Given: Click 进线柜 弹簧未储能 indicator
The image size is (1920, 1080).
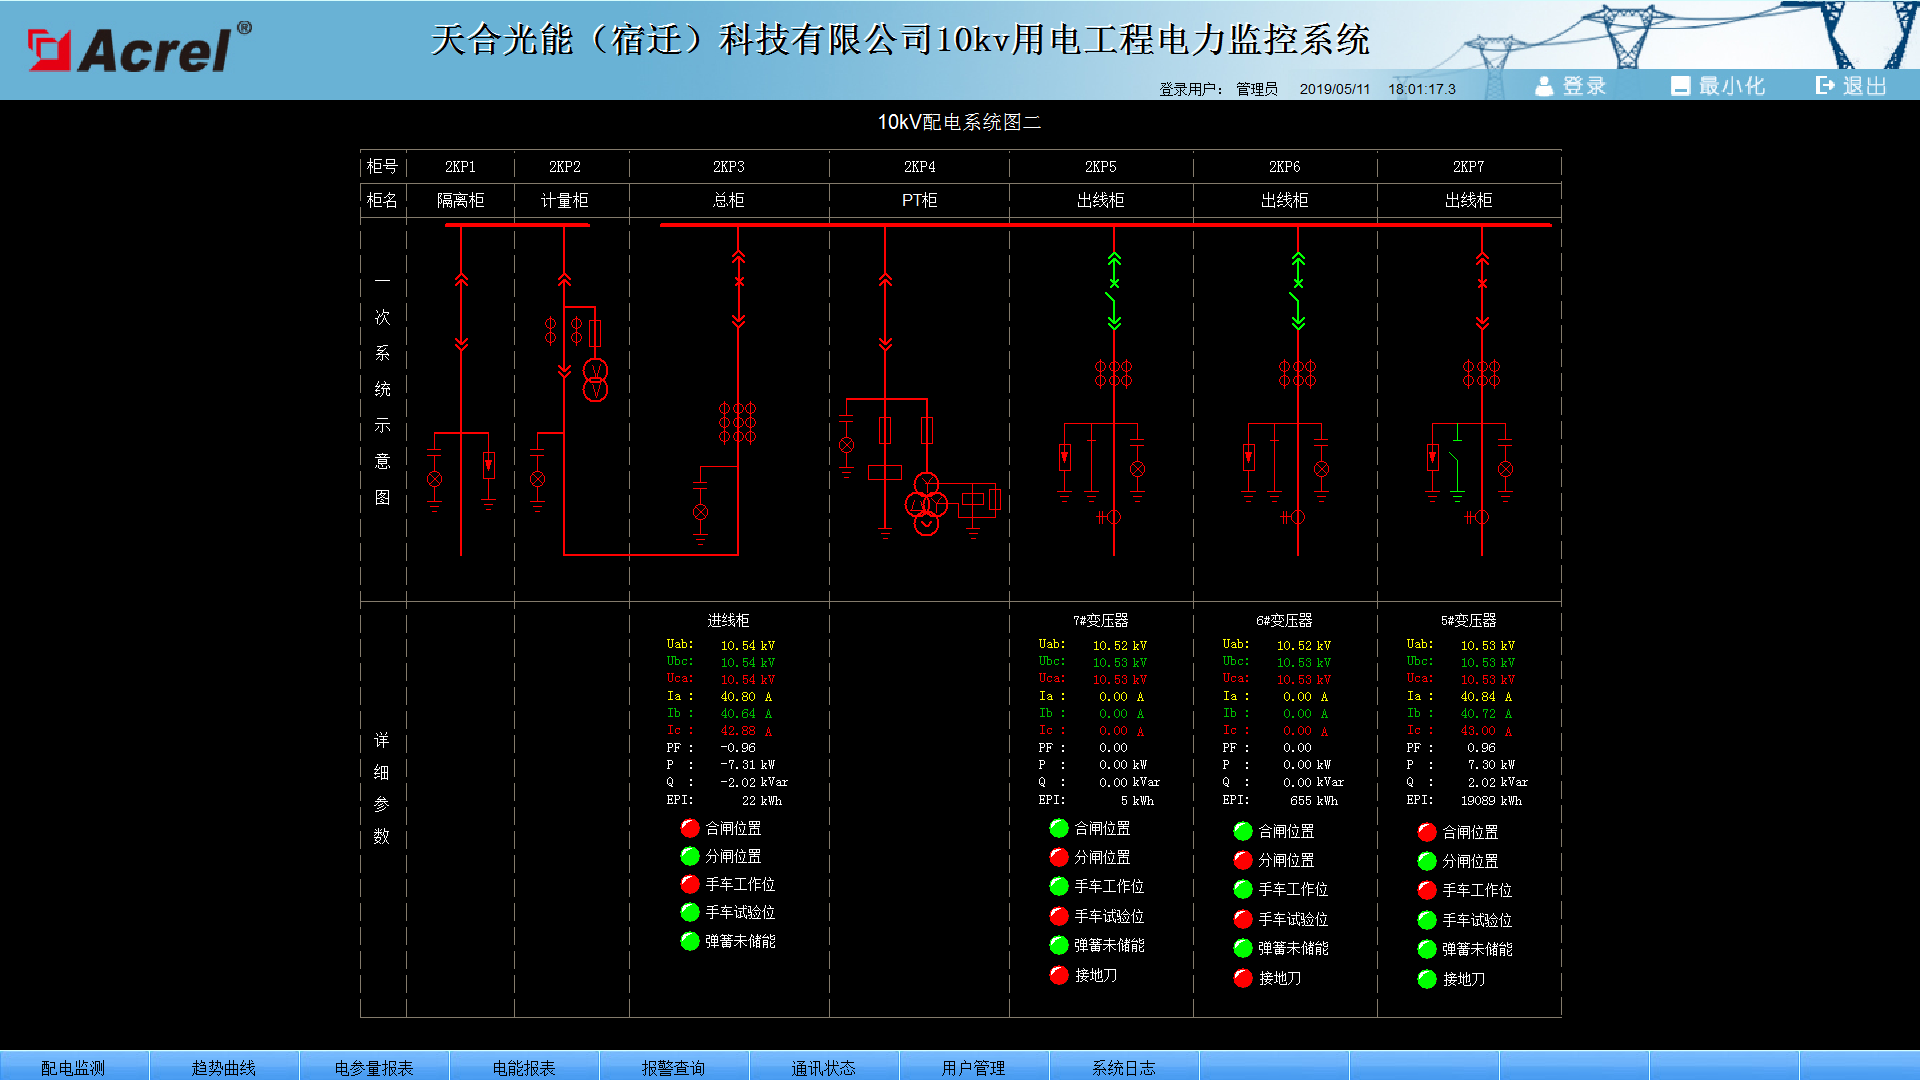Looking at the screenshot, I should pyautogui.click(x=690, y=941).
